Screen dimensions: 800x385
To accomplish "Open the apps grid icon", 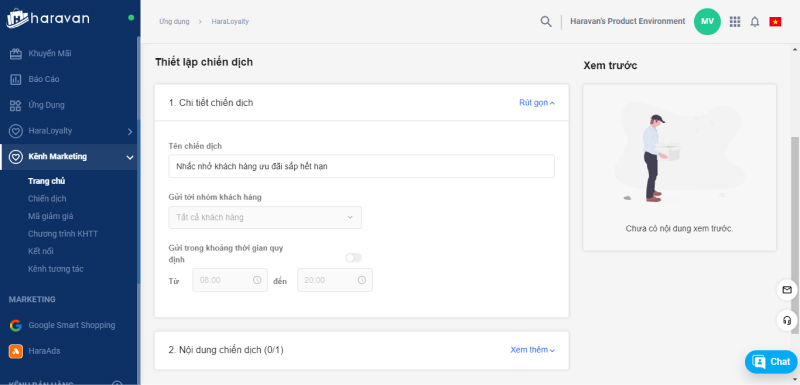I will point(735,21).
